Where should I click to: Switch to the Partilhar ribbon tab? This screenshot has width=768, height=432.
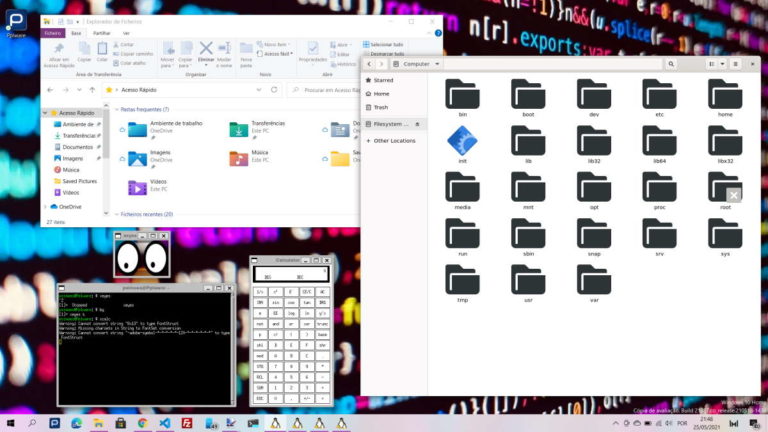point(101,32)
